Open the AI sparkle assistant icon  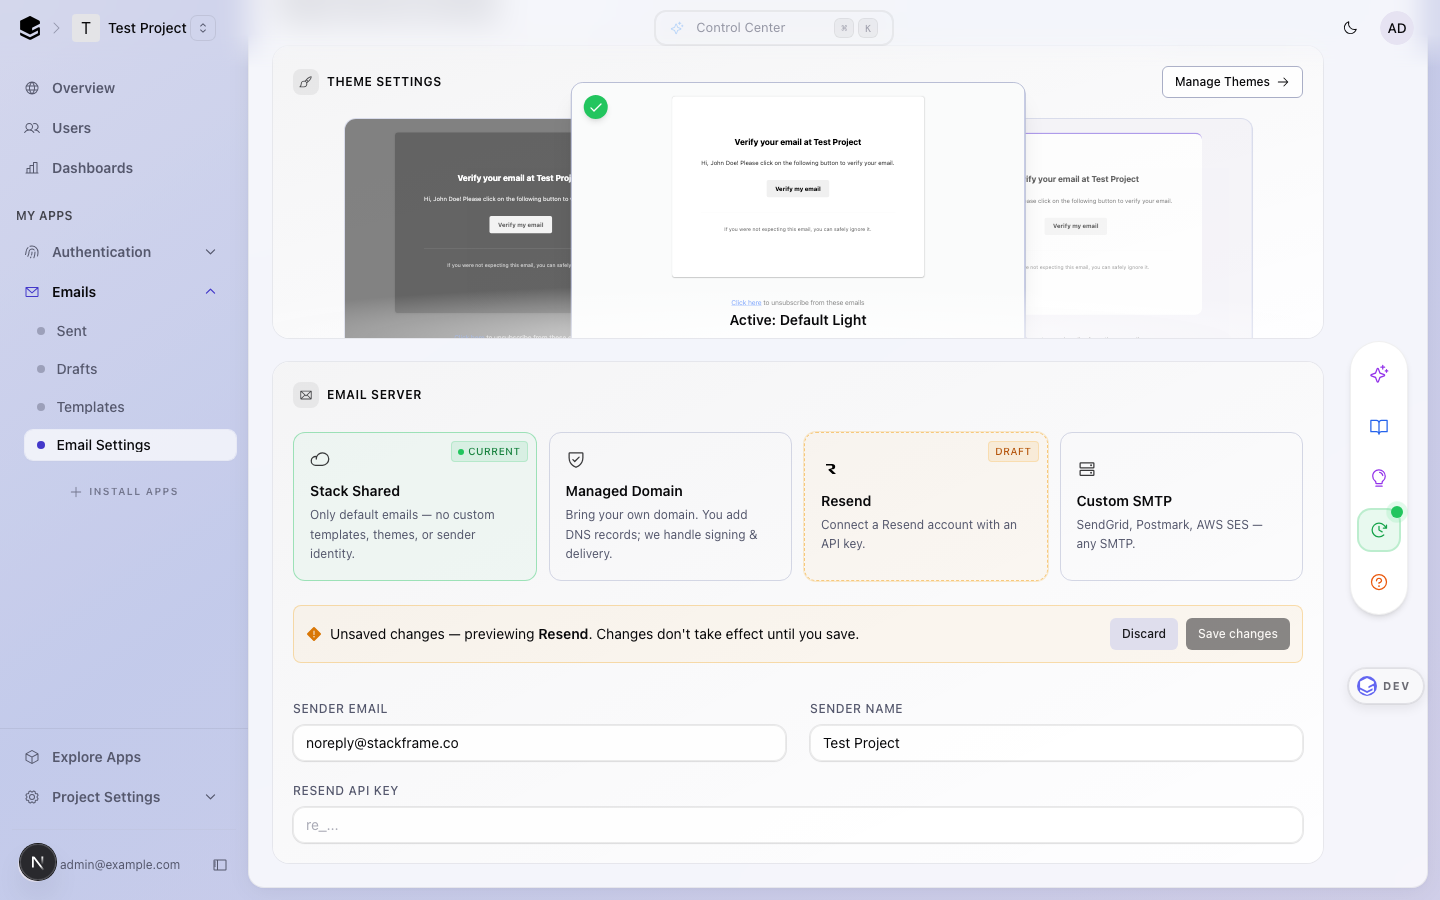[x=1379, y=374]
